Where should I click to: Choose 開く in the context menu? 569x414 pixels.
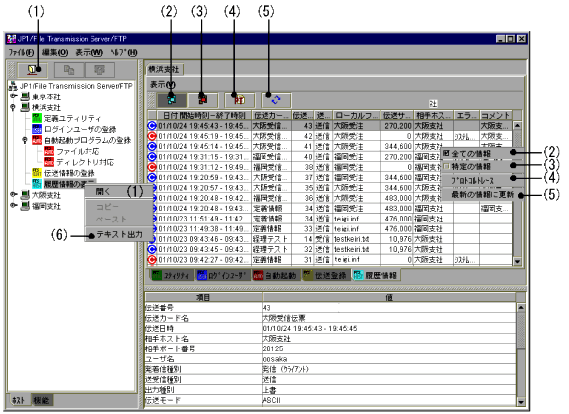(118, 192)
